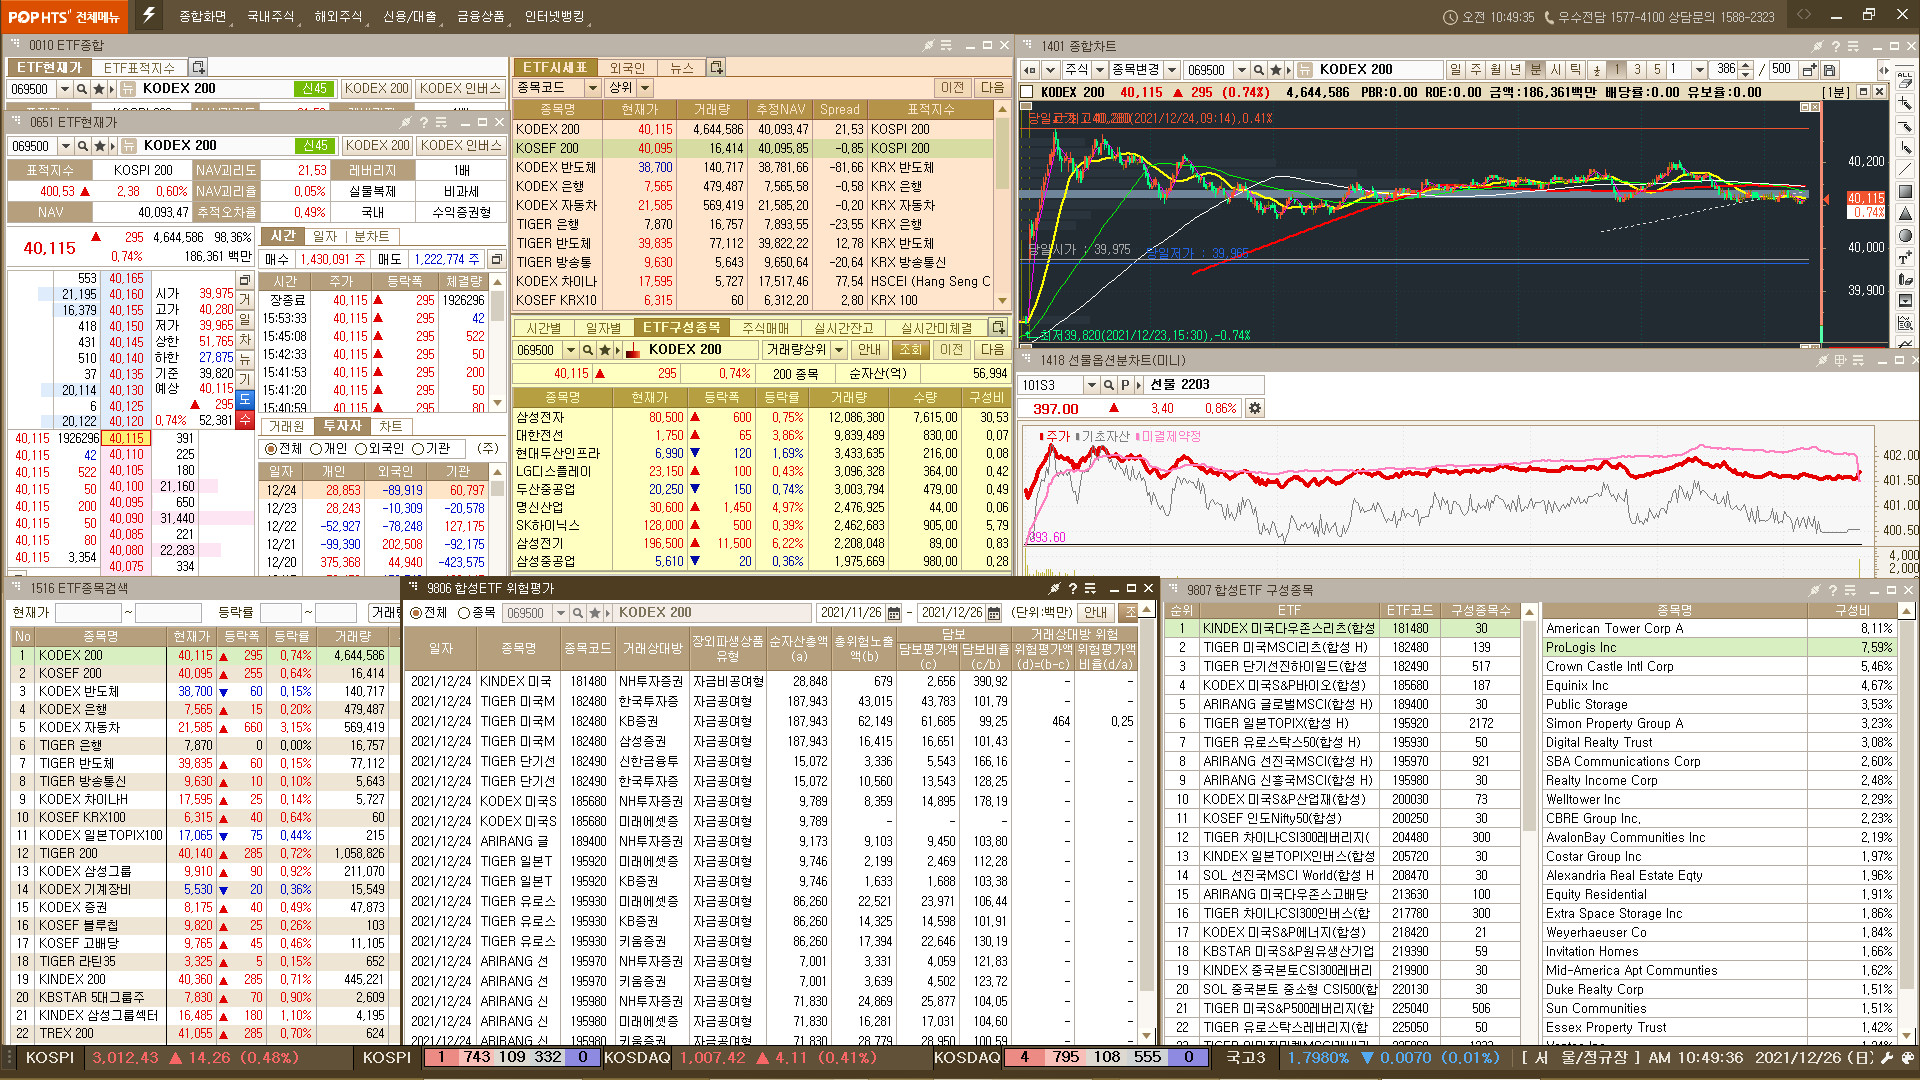
Task: Click the add-tab icon next to ETF표적지수
Action: coord(198,67)
